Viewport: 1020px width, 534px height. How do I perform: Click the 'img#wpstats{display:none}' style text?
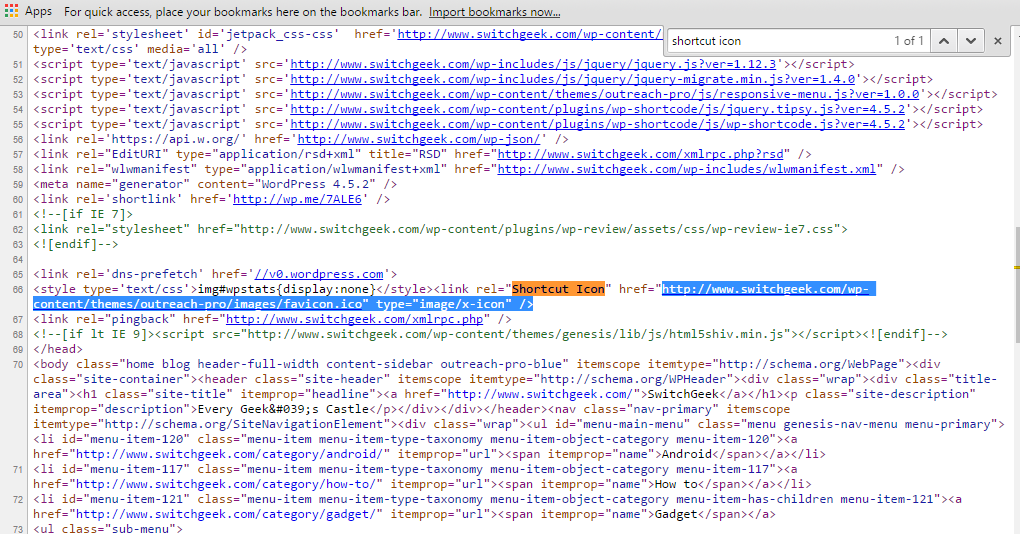pyautogui.click(x=287, y=289)
